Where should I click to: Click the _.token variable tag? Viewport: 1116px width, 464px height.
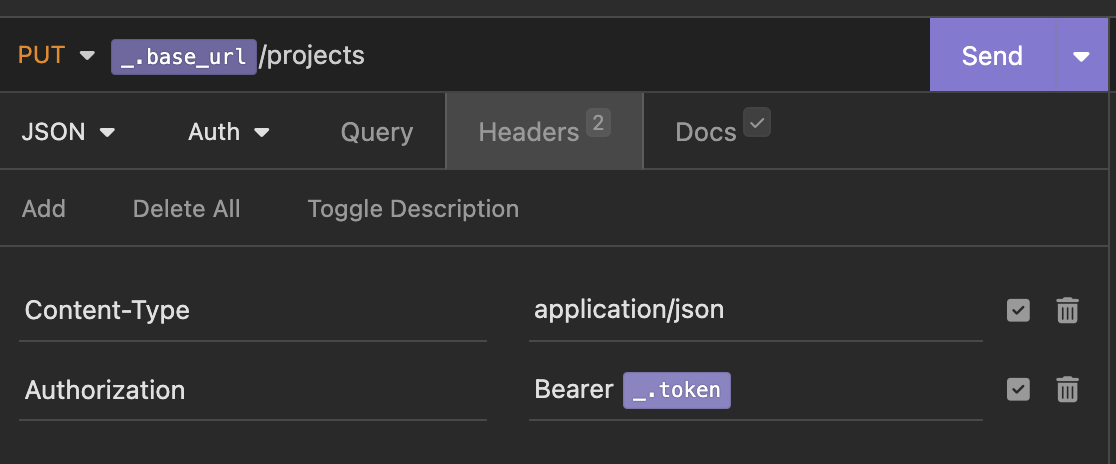click(677, 390)
